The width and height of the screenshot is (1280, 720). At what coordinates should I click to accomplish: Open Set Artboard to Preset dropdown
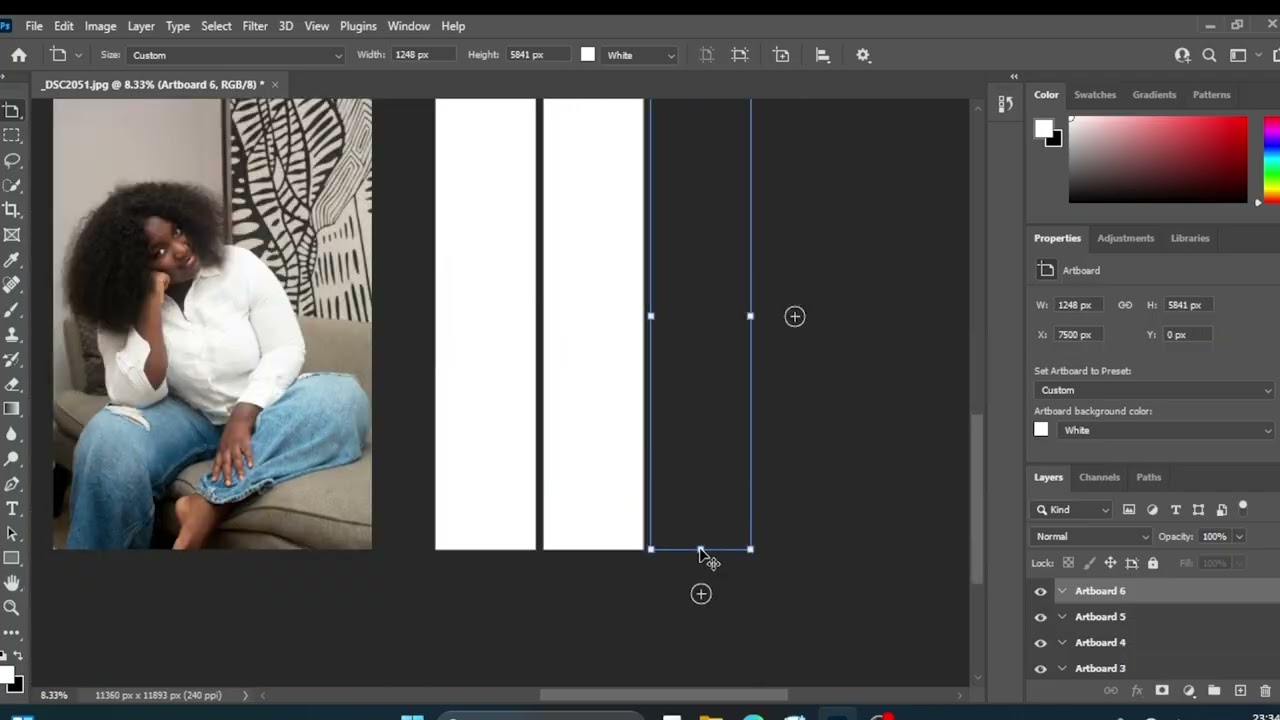(1154, 390)
